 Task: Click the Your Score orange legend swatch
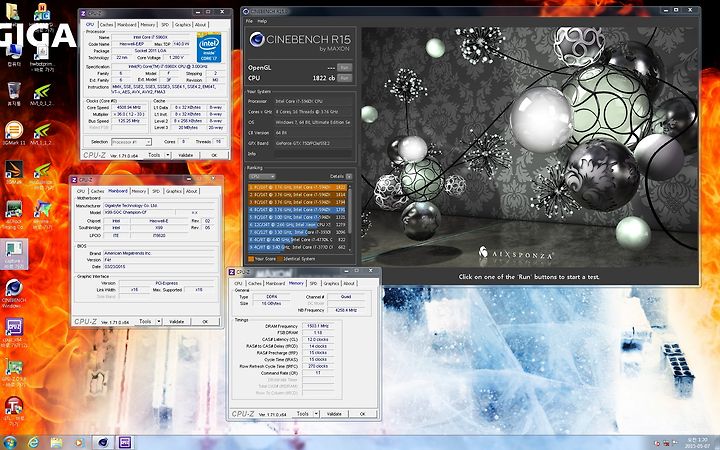(251, 259)
